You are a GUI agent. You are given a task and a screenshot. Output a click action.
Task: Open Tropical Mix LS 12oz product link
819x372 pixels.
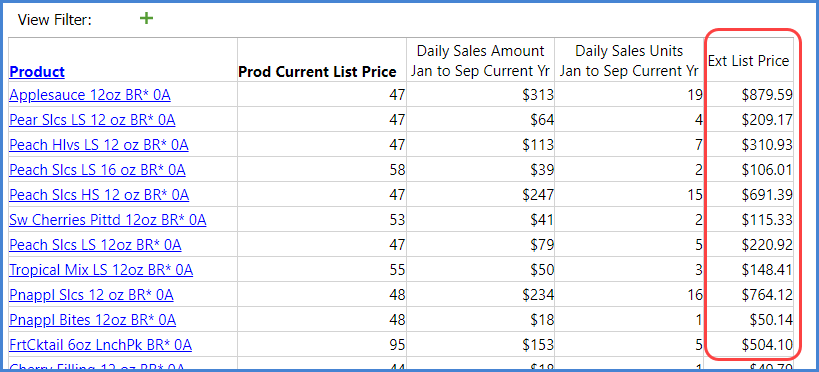(101, 270)
